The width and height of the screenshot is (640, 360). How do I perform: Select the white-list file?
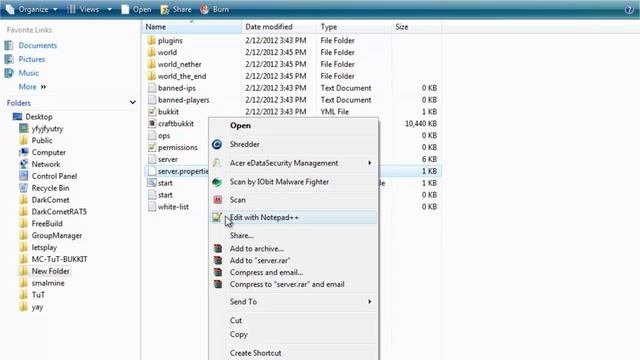[173, 207]
